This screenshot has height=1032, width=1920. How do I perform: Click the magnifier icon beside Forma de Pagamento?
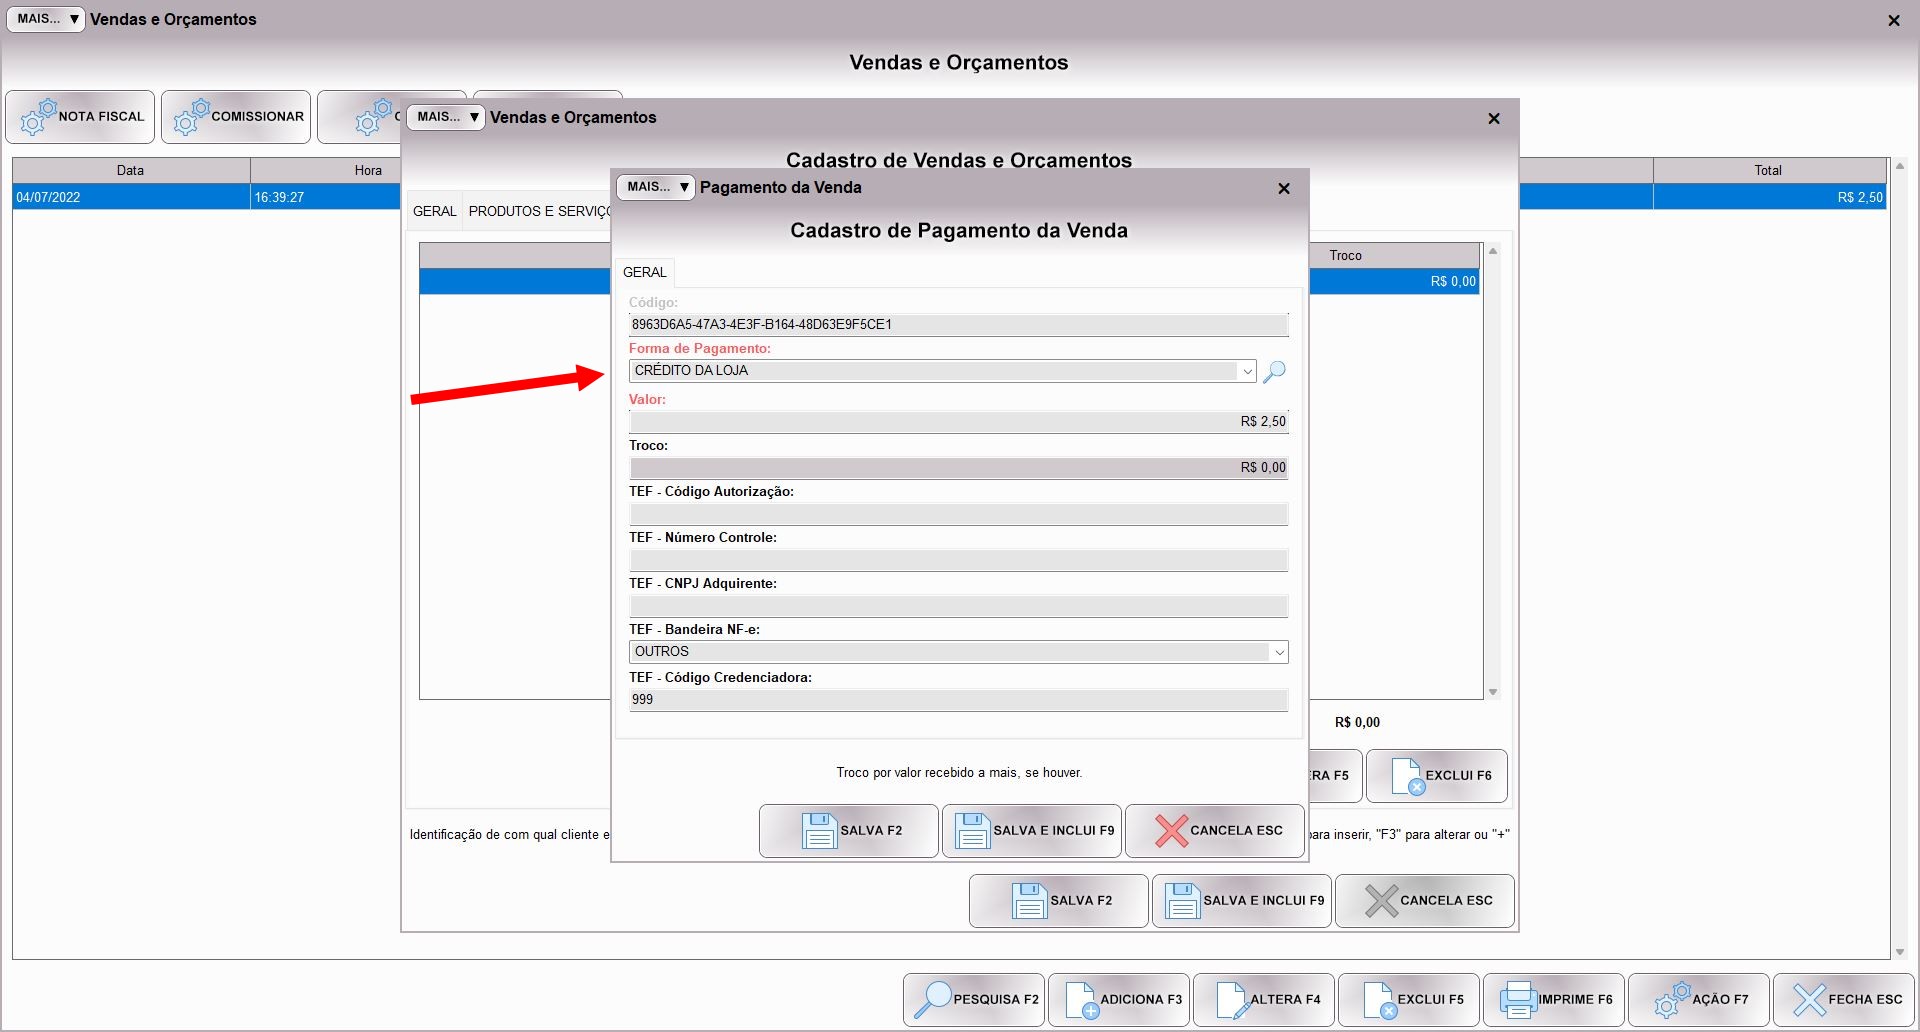click(1274, 372)
